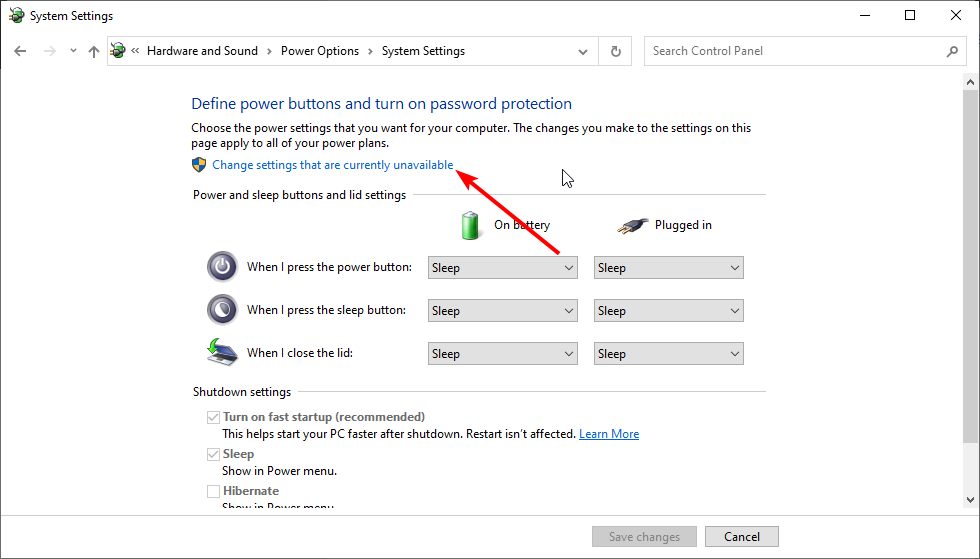Click Change settings that are currently unavailable
Viewport: 980px width, 559px height.
(x=332, y=165)
